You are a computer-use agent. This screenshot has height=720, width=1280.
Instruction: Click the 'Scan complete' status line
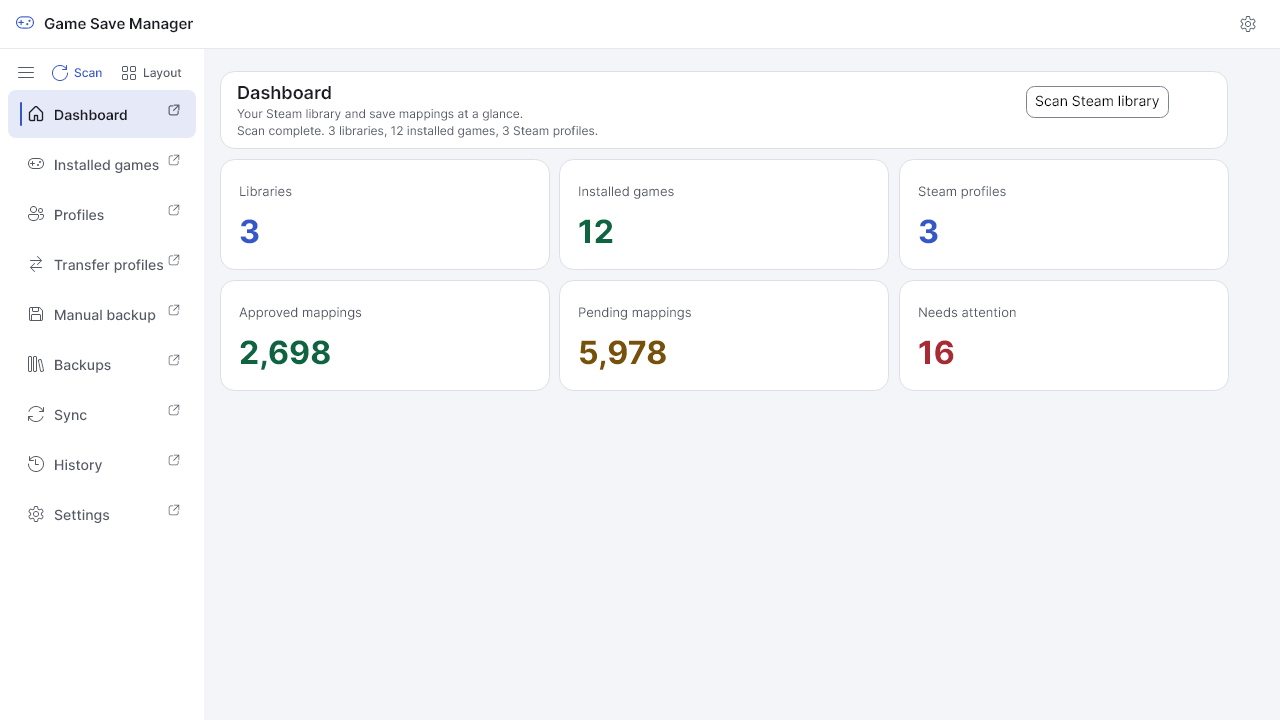coord(417,131)
